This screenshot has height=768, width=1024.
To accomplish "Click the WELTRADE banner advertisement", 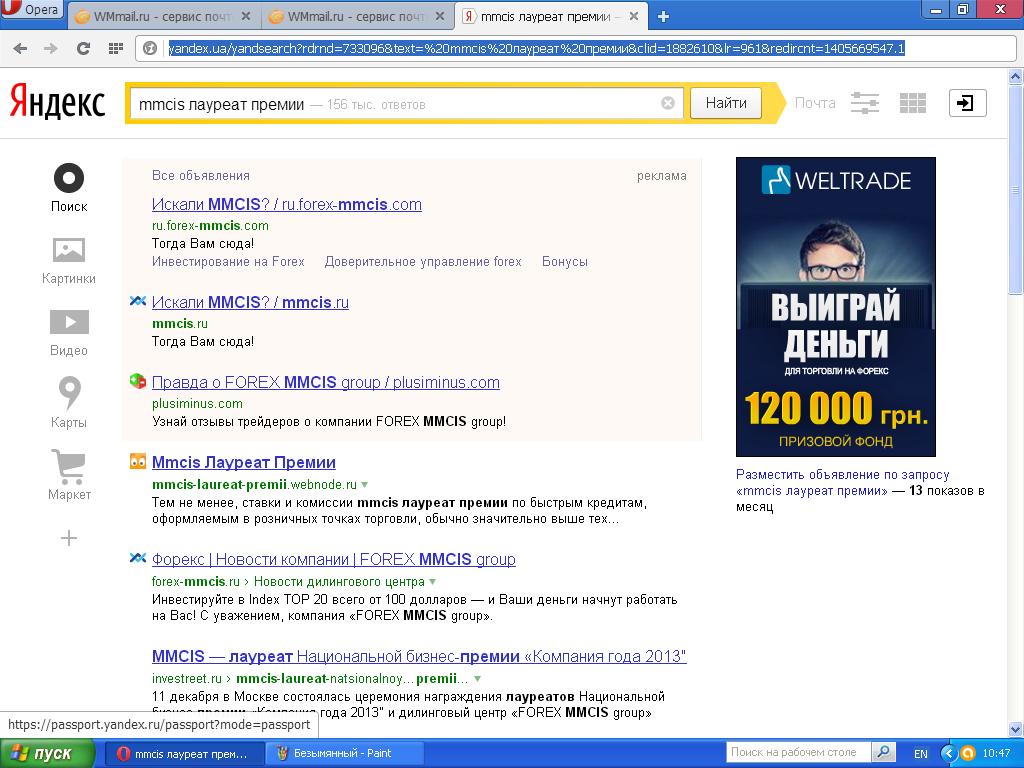I will pyautogui.click(x=835, y=307).
